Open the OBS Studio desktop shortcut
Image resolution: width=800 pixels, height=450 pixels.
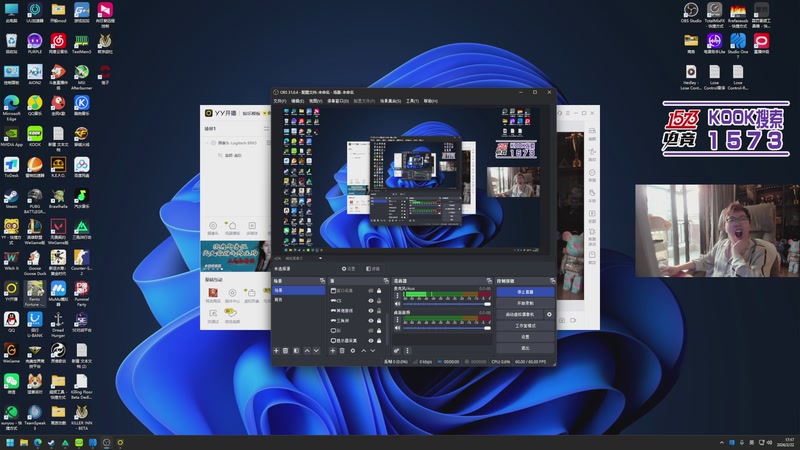click(691, 12)
